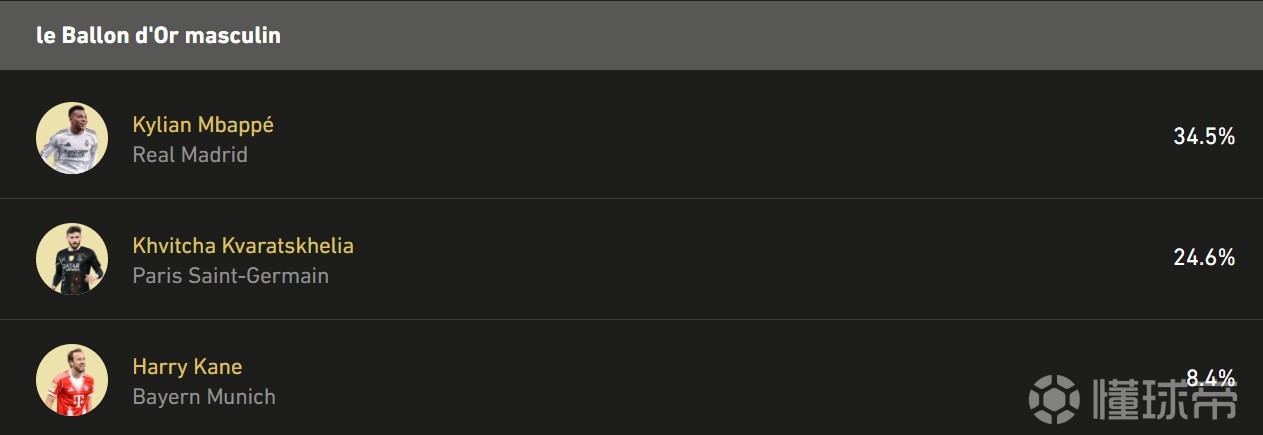Select the Paris Saint-Germain club label
1263x435 pixels.
pyautogui.click(x=230, y=276)
